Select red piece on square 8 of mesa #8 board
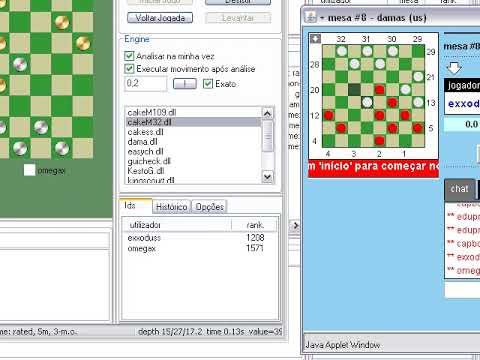Screen dimensions: 480x360 click(341, 128)
